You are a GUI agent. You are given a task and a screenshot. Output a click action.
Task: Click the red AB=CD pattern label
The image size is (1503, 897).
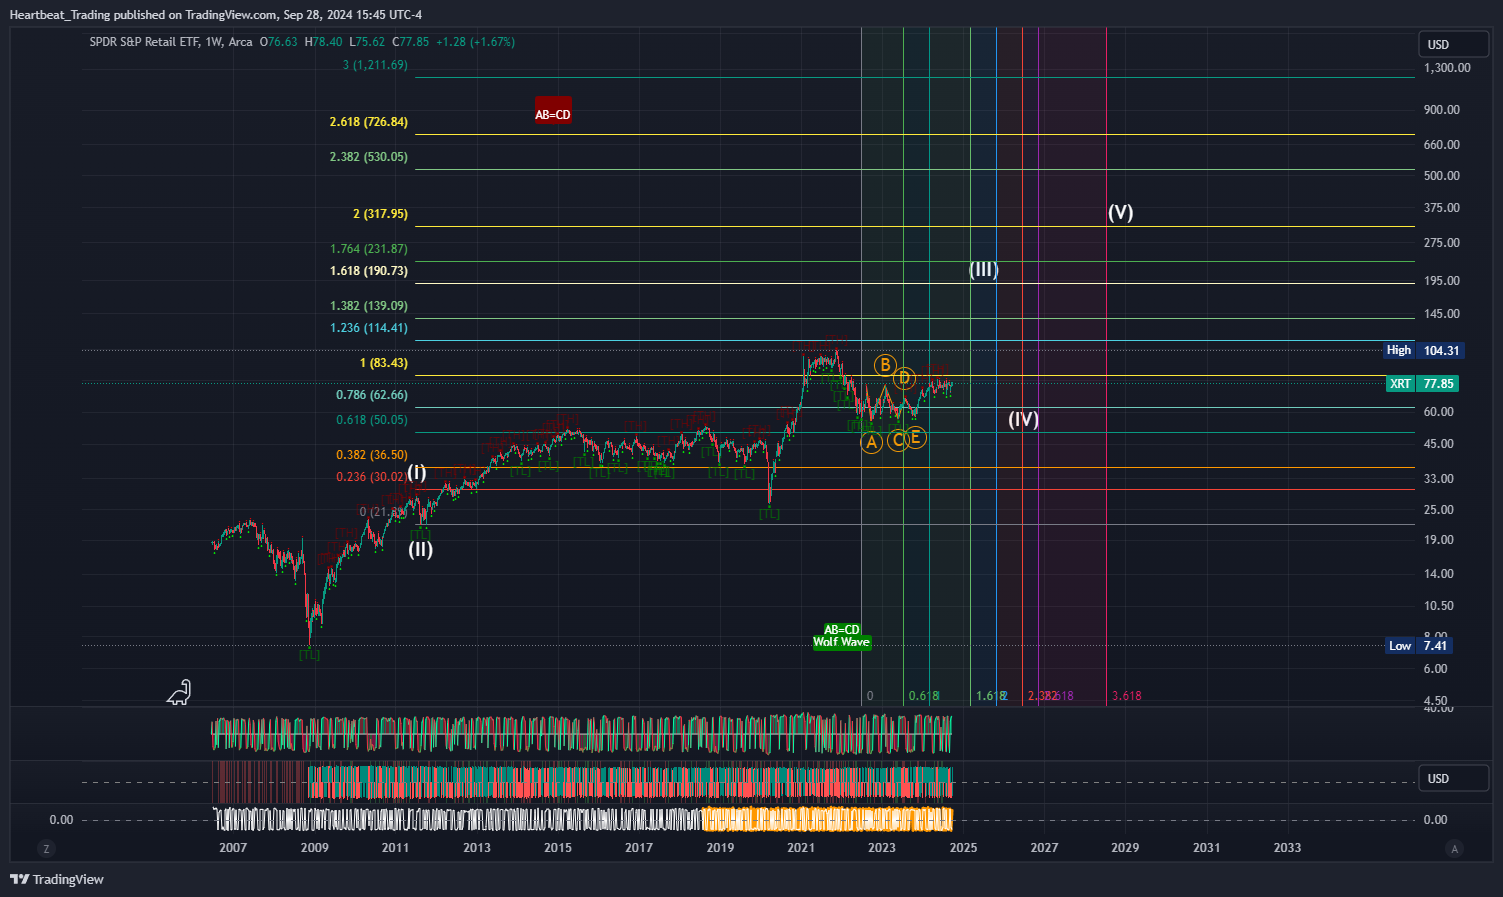553,109
